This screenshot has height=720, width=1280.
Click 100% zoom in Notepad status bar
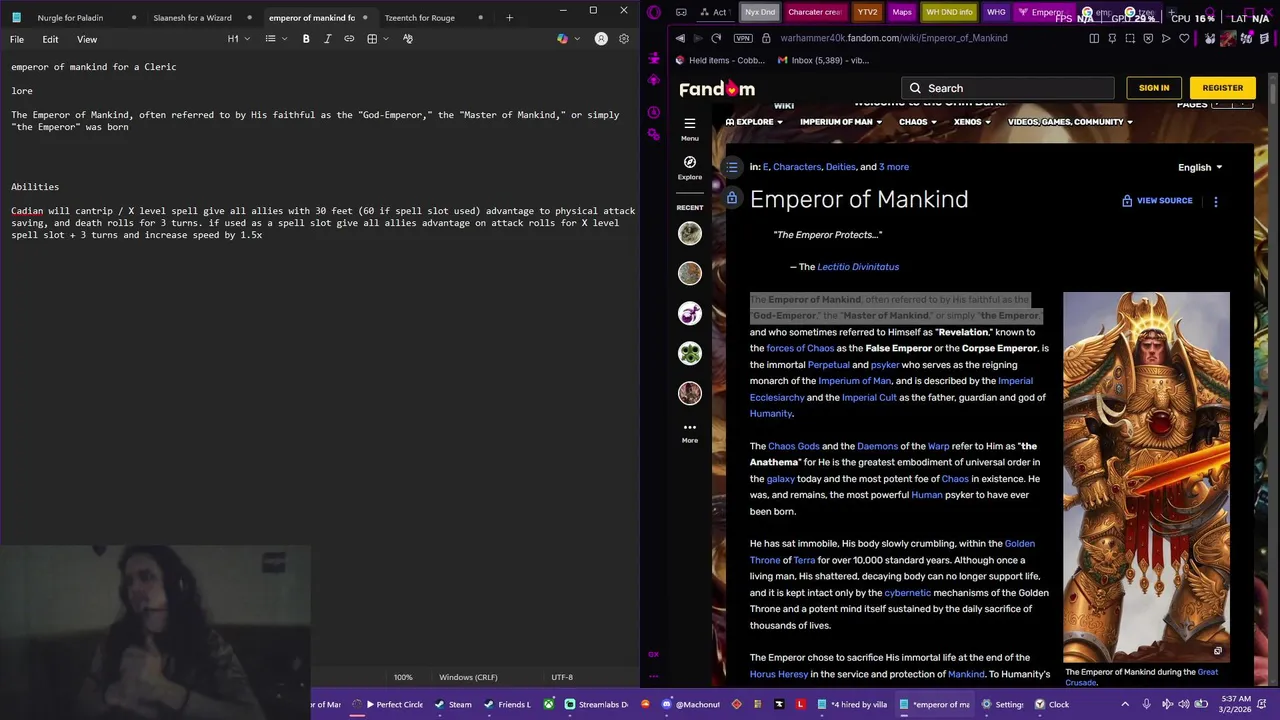click(x=403, y=677)
